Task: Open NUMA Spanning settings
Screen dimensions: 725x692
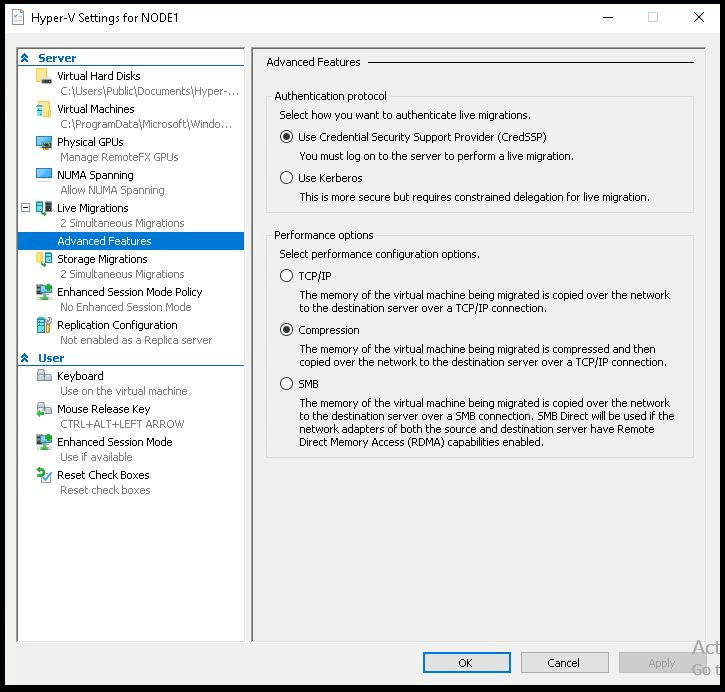Action: click(95, 175)
